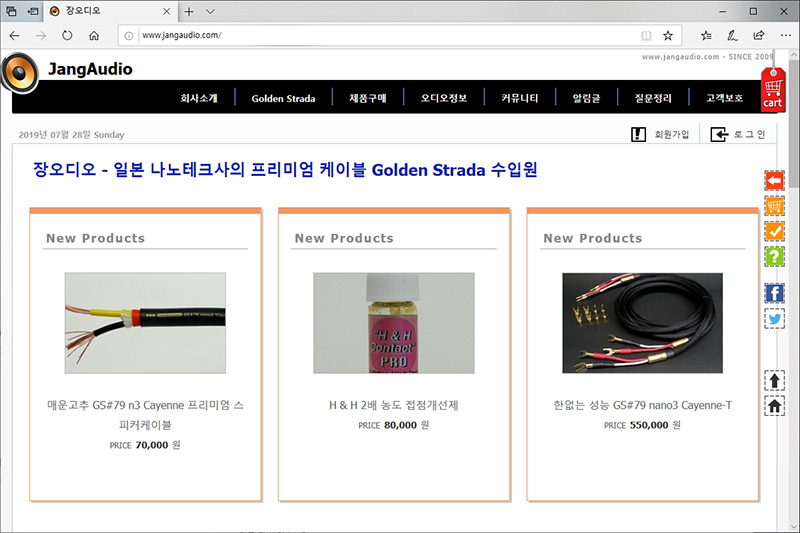Open the 회사소개 menu

coord(199,98)
